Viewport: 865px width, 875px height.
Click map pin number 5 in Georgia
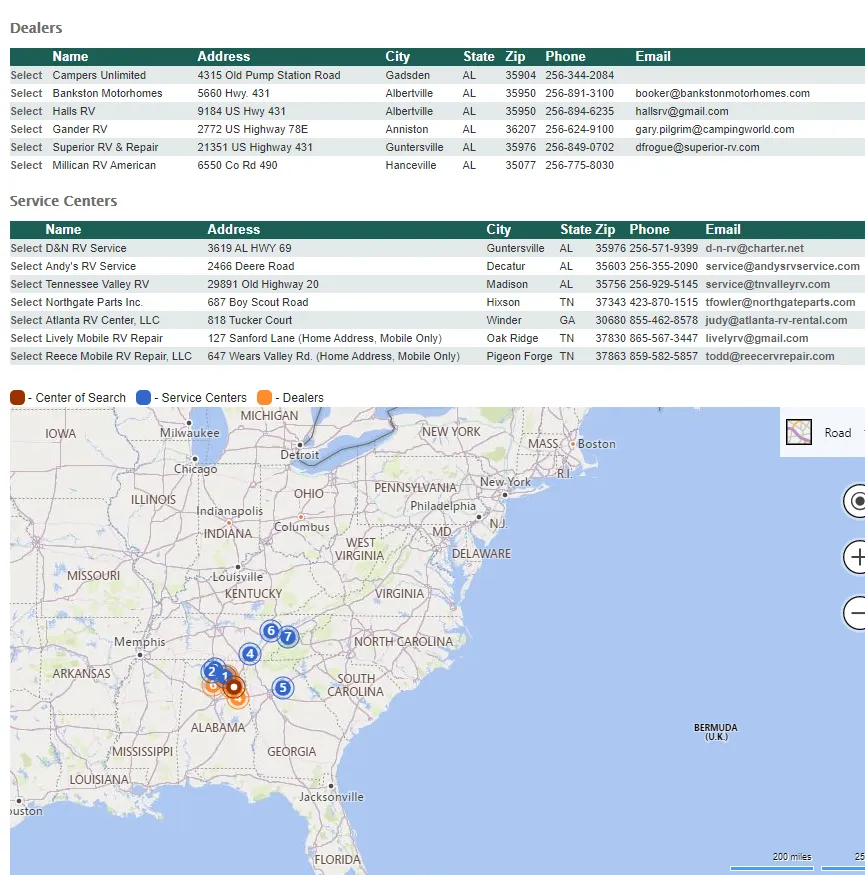tap(283, 687)
